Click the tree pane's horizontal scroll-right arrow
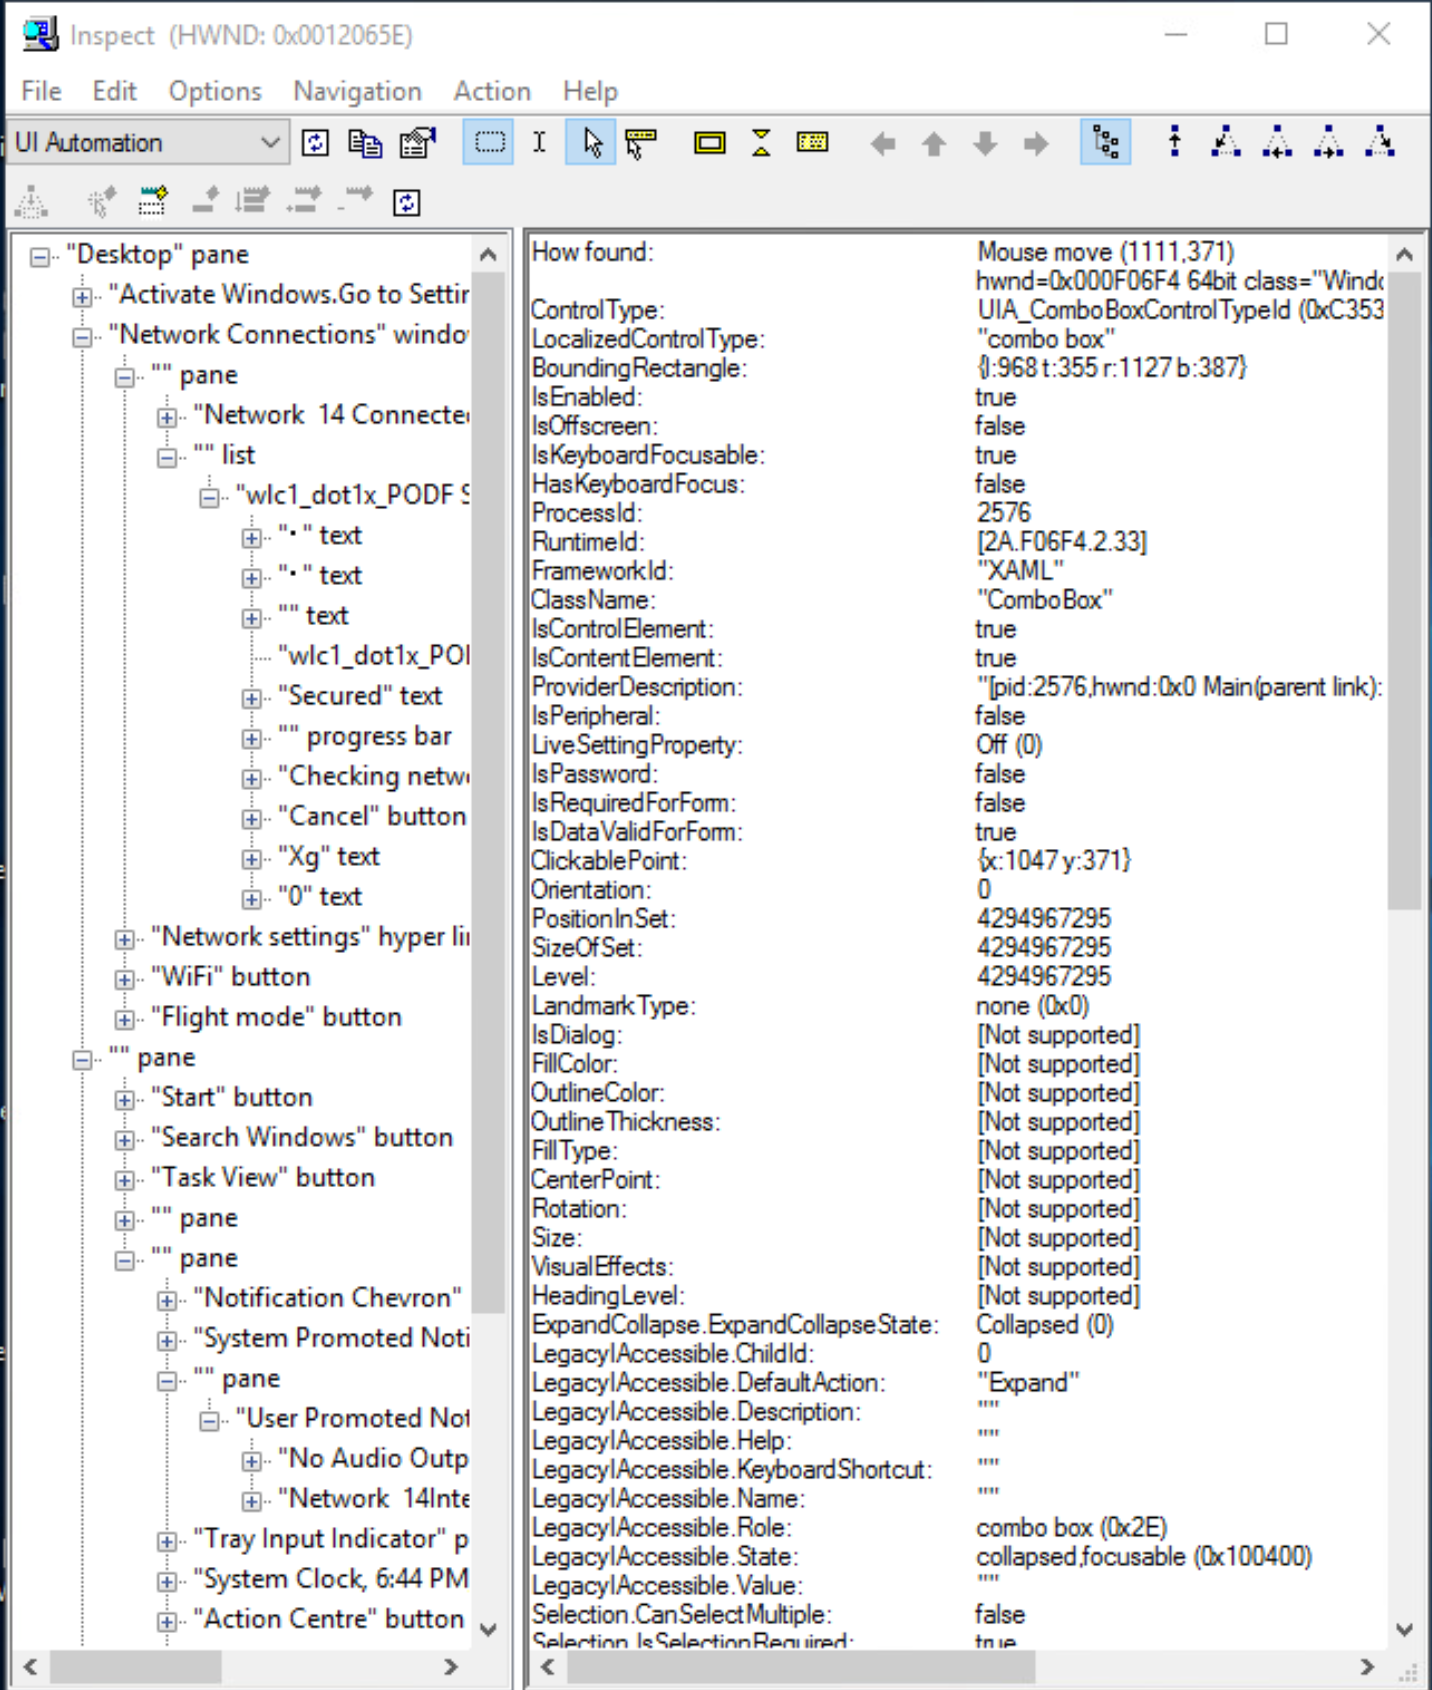1432x1690 pixels. (451, 1667)
